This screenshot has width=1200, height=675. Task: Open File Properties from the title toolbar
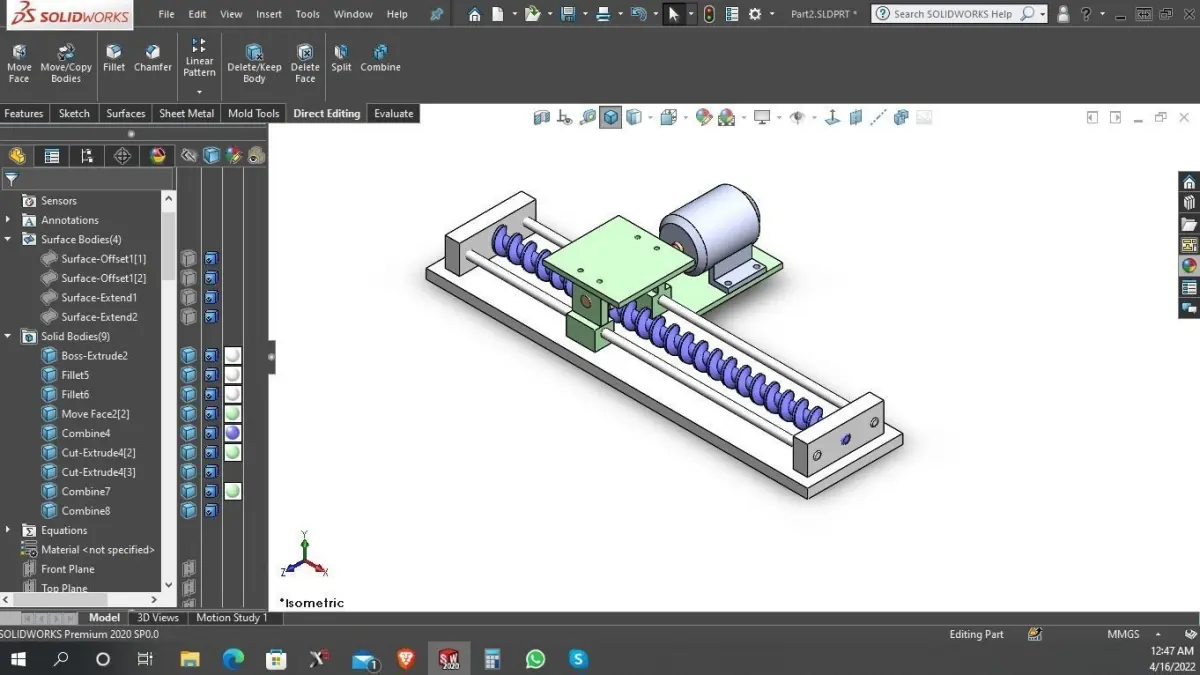pos(733,14)
